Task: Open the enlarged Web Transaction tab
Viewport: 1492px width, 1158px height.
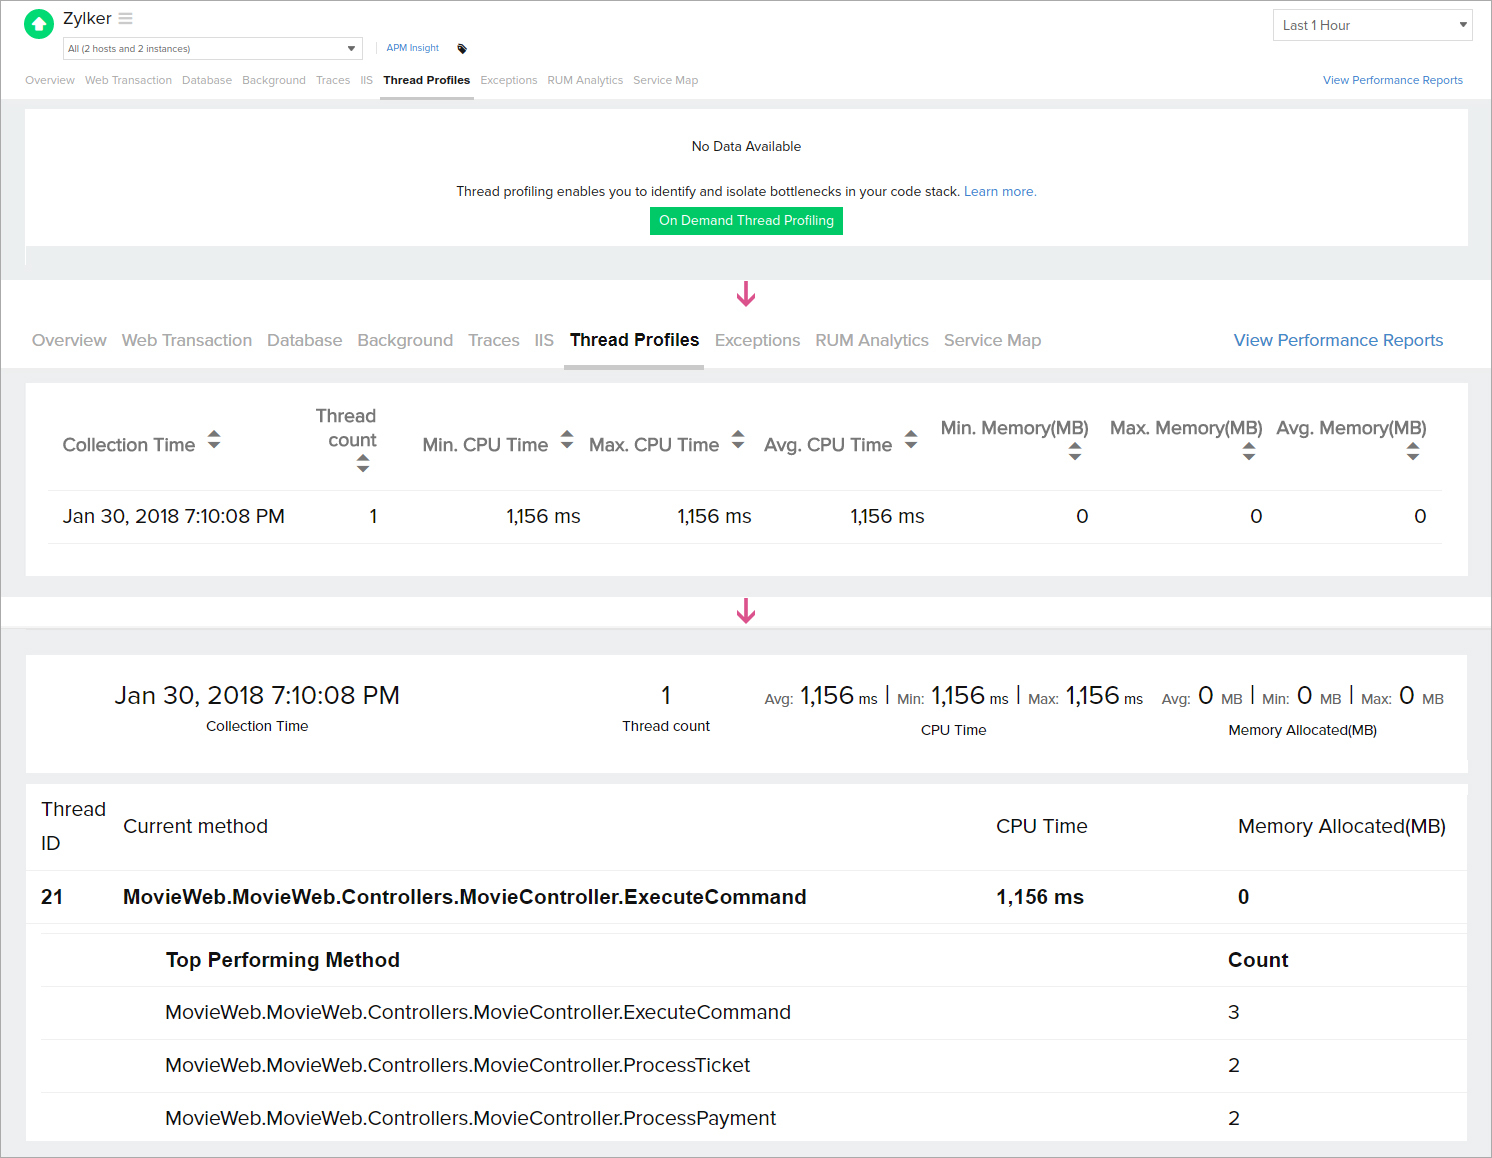Action: [187, 340]
